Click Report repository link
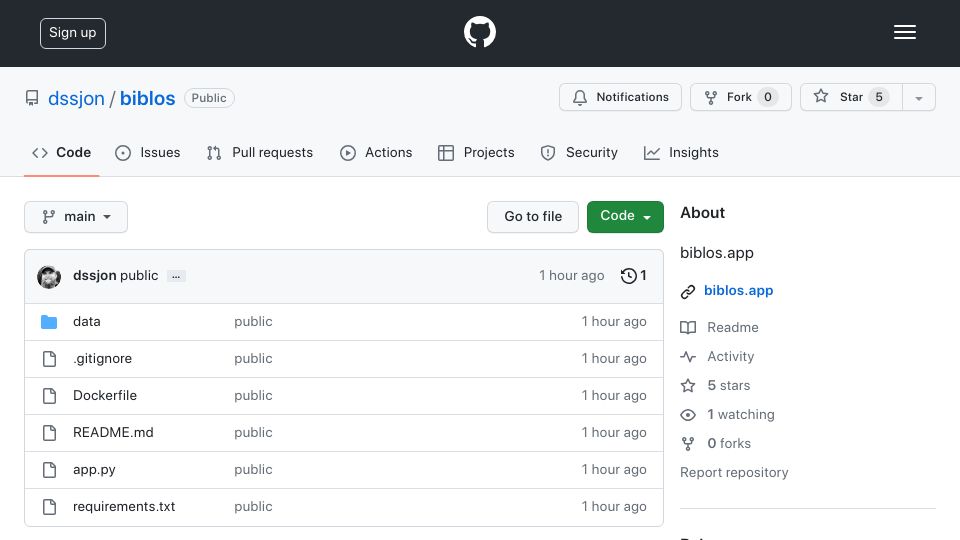 [734, 473]
